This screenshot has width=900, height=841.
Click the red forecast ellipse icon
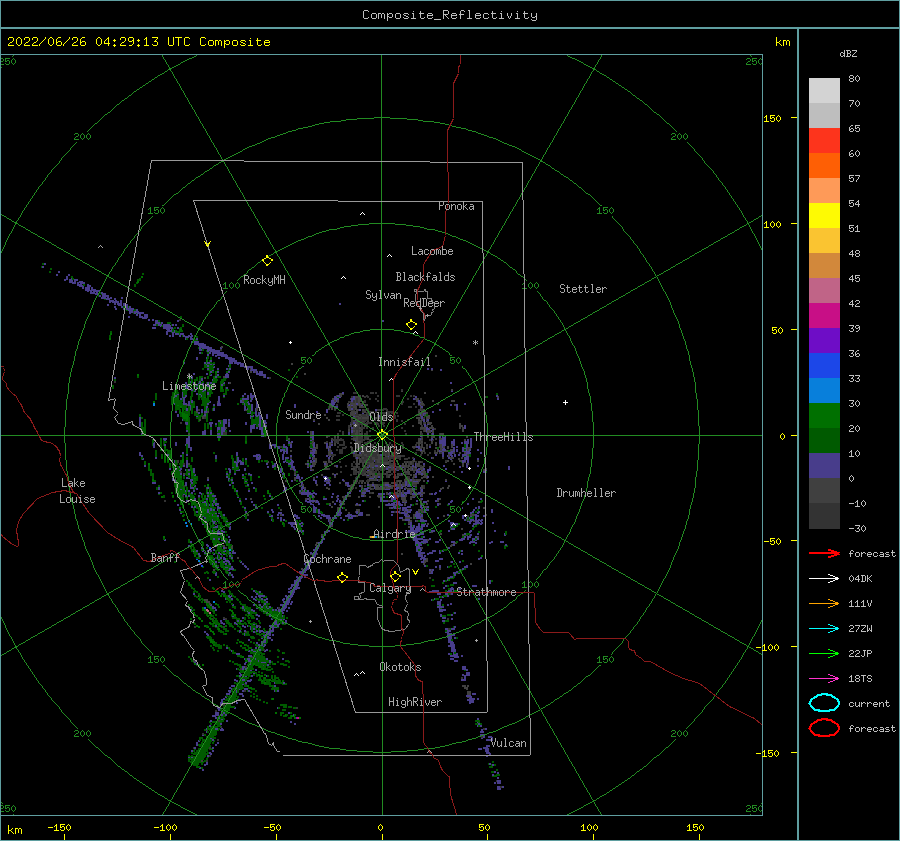click(x=824, y=728)
